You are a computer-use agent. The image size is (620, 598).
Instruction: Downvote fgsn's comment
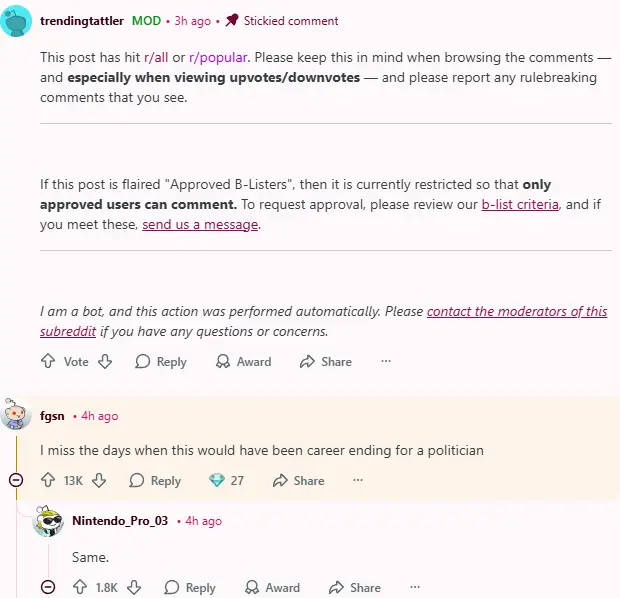pyautogui.click(x=99, y=480)
